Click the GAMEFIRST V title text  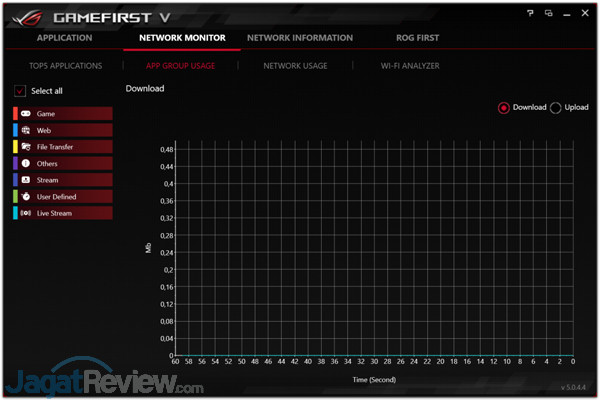[x=112, y=18]
